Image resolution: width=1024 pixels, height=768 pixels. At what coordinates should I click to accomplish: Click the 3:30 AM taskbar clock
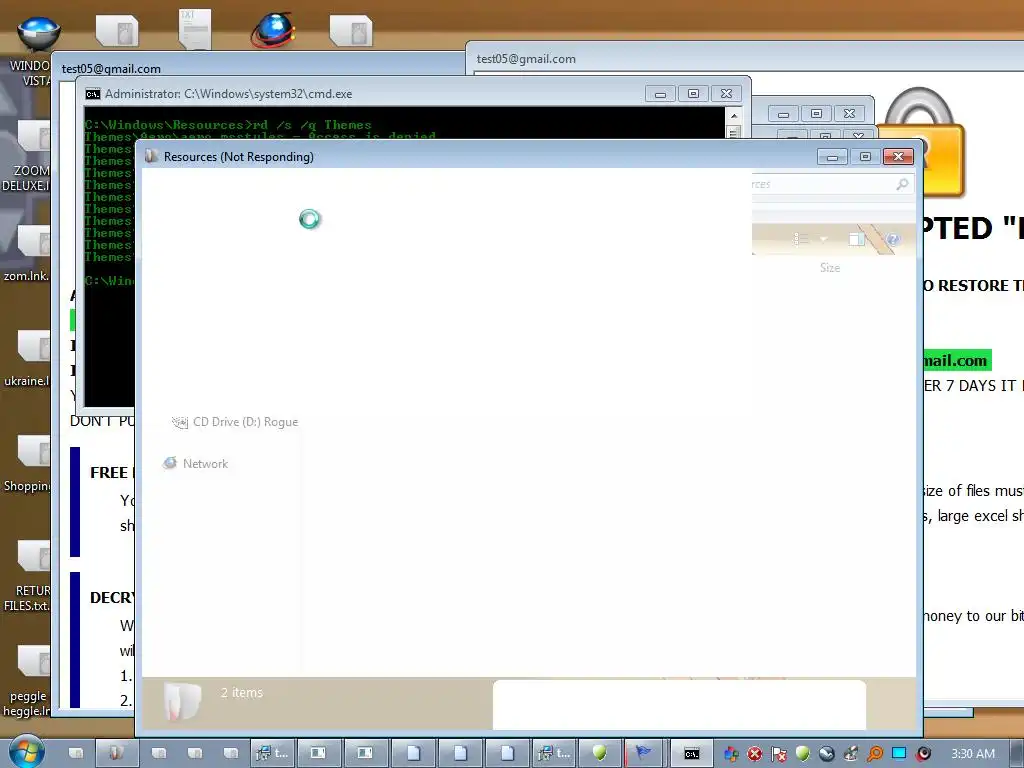(972, 754)
